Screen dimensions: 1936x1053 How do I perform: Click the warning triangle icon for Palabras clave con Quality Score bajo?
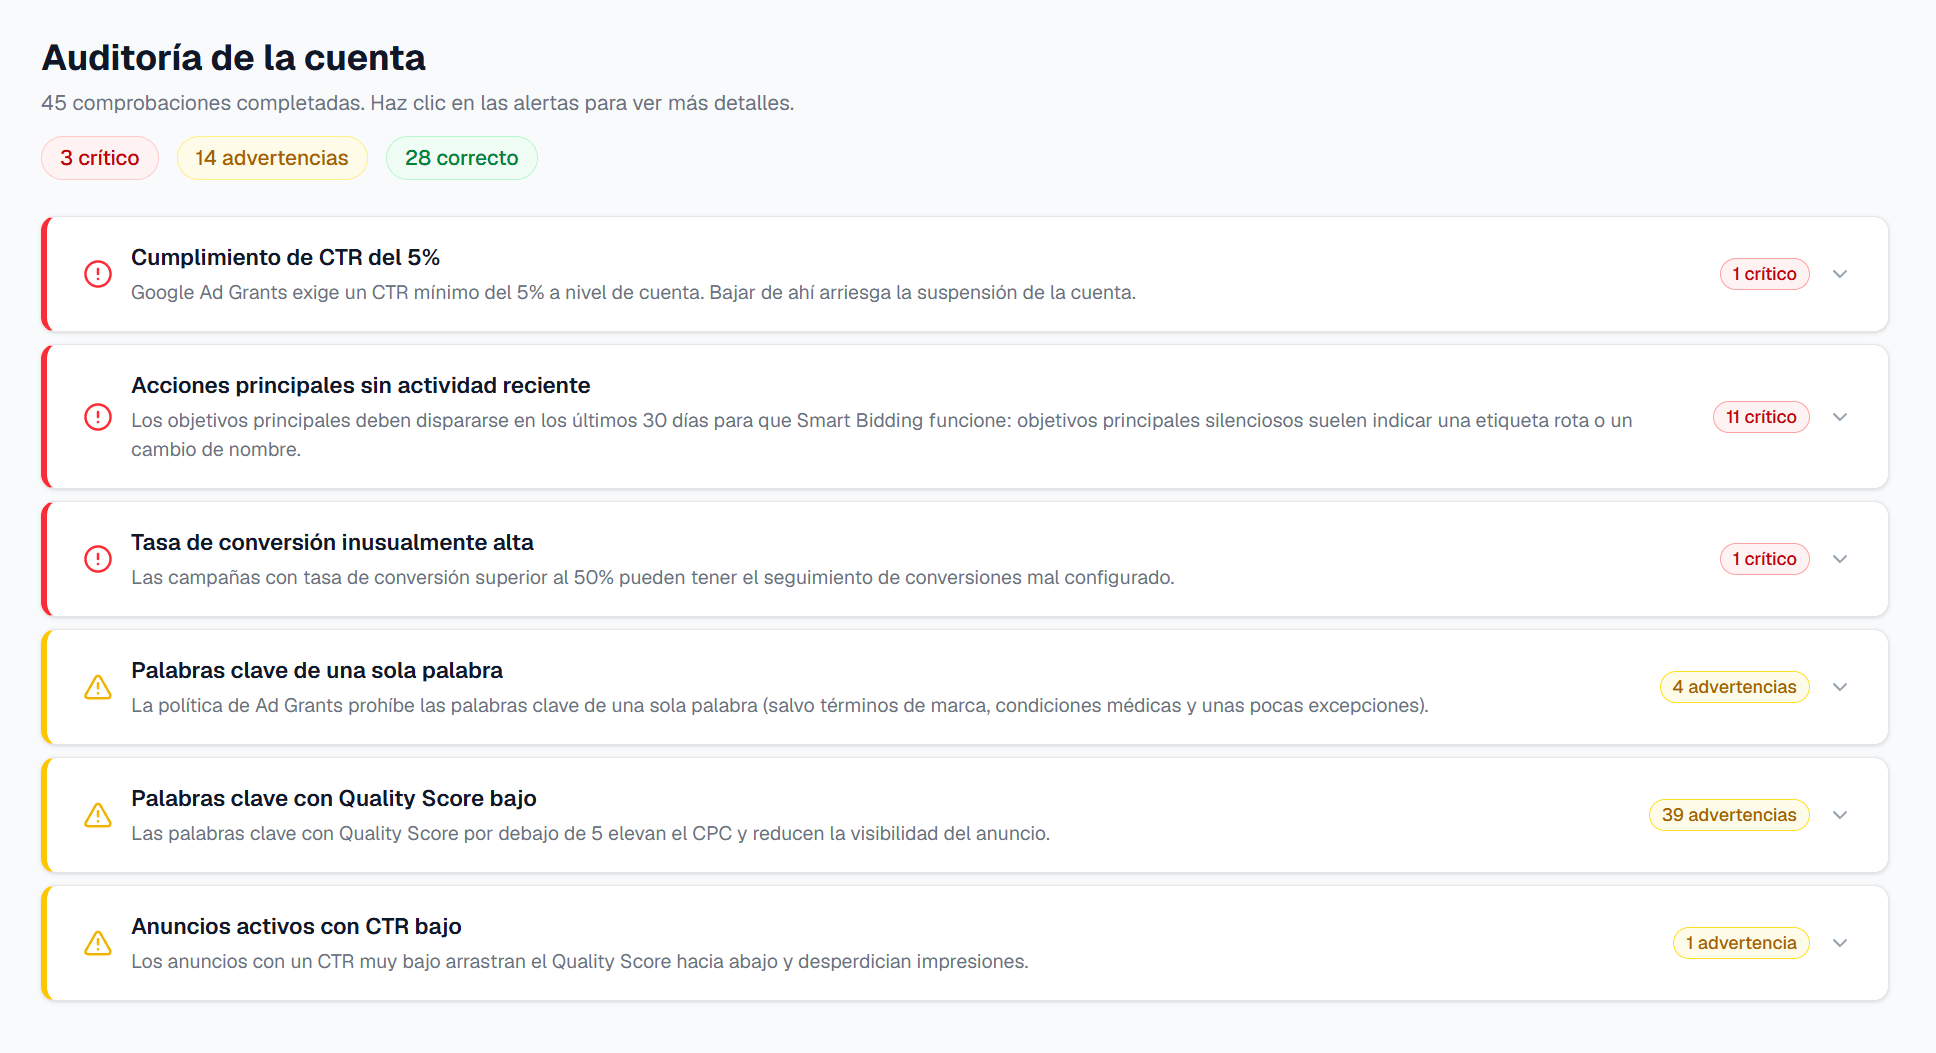tap(98, 815)
